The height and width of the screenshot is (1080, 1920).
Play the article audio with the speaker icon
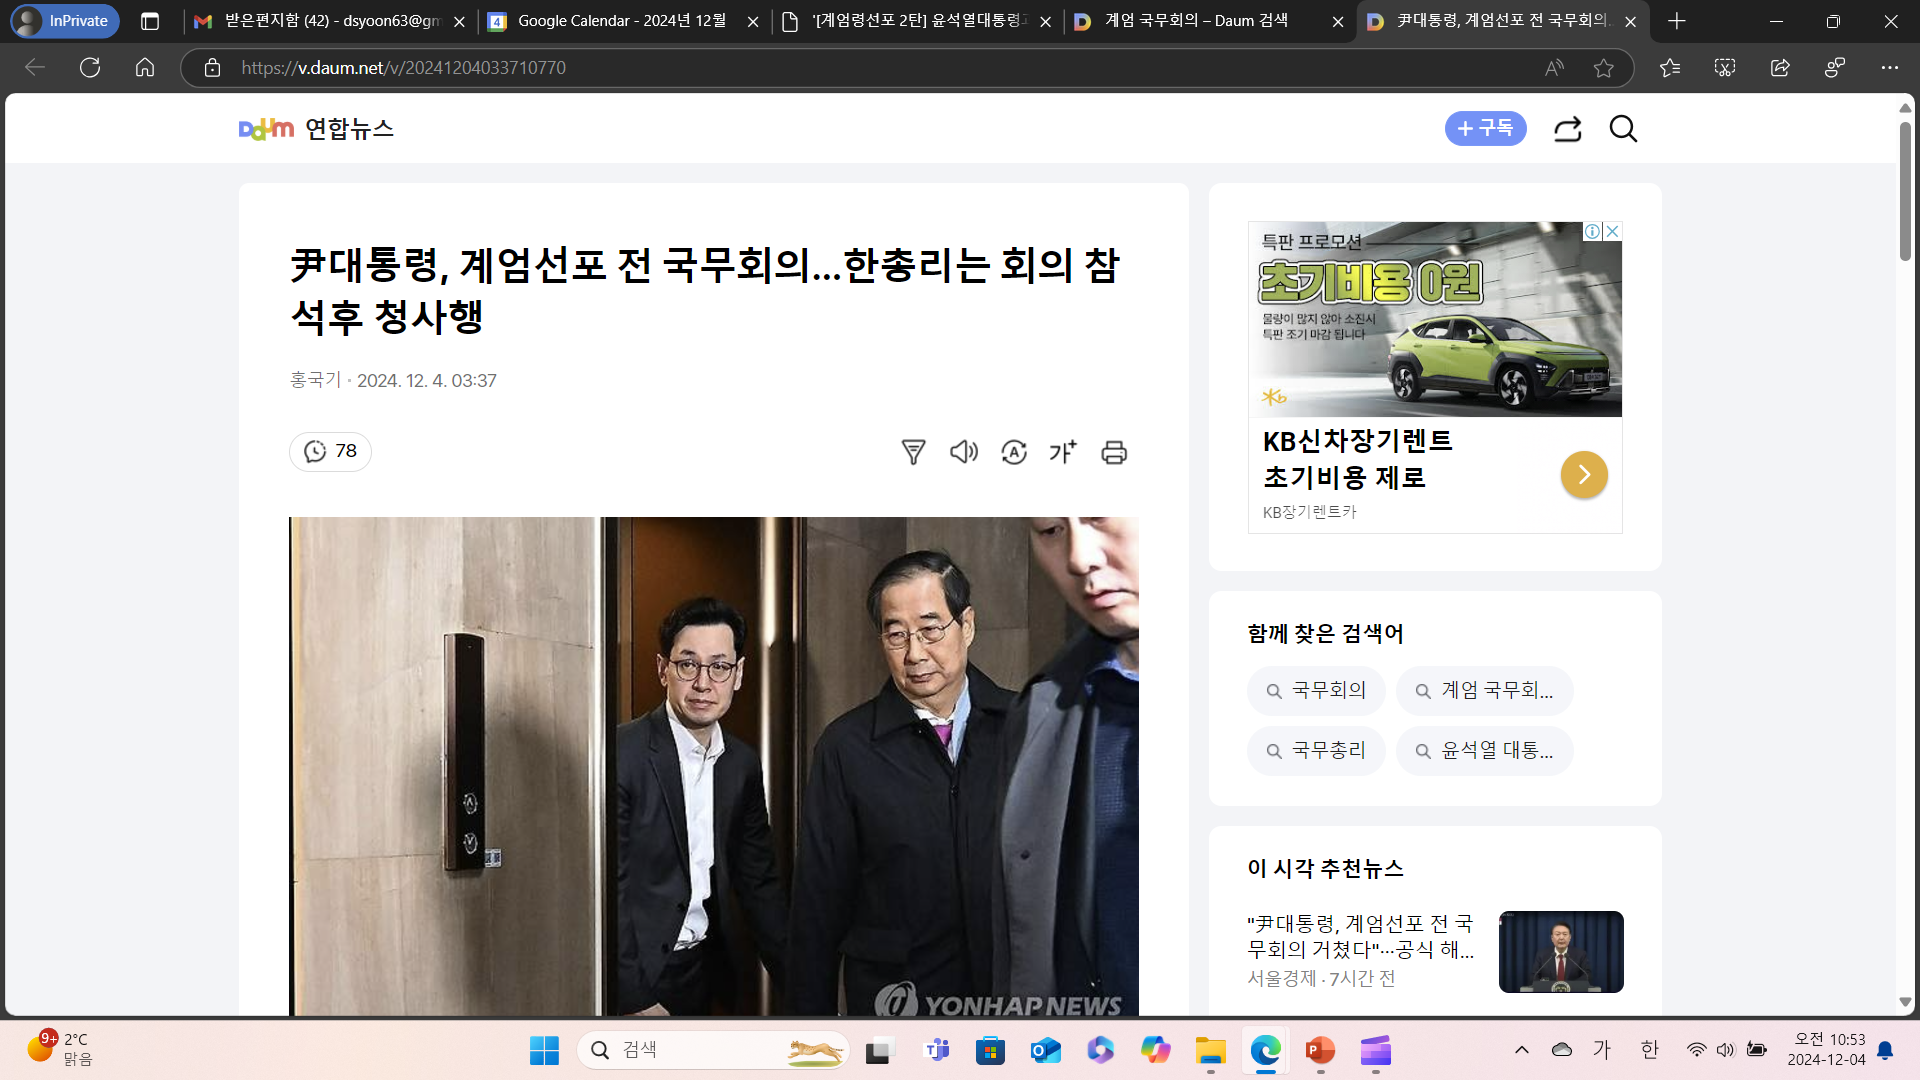point(963,452)
